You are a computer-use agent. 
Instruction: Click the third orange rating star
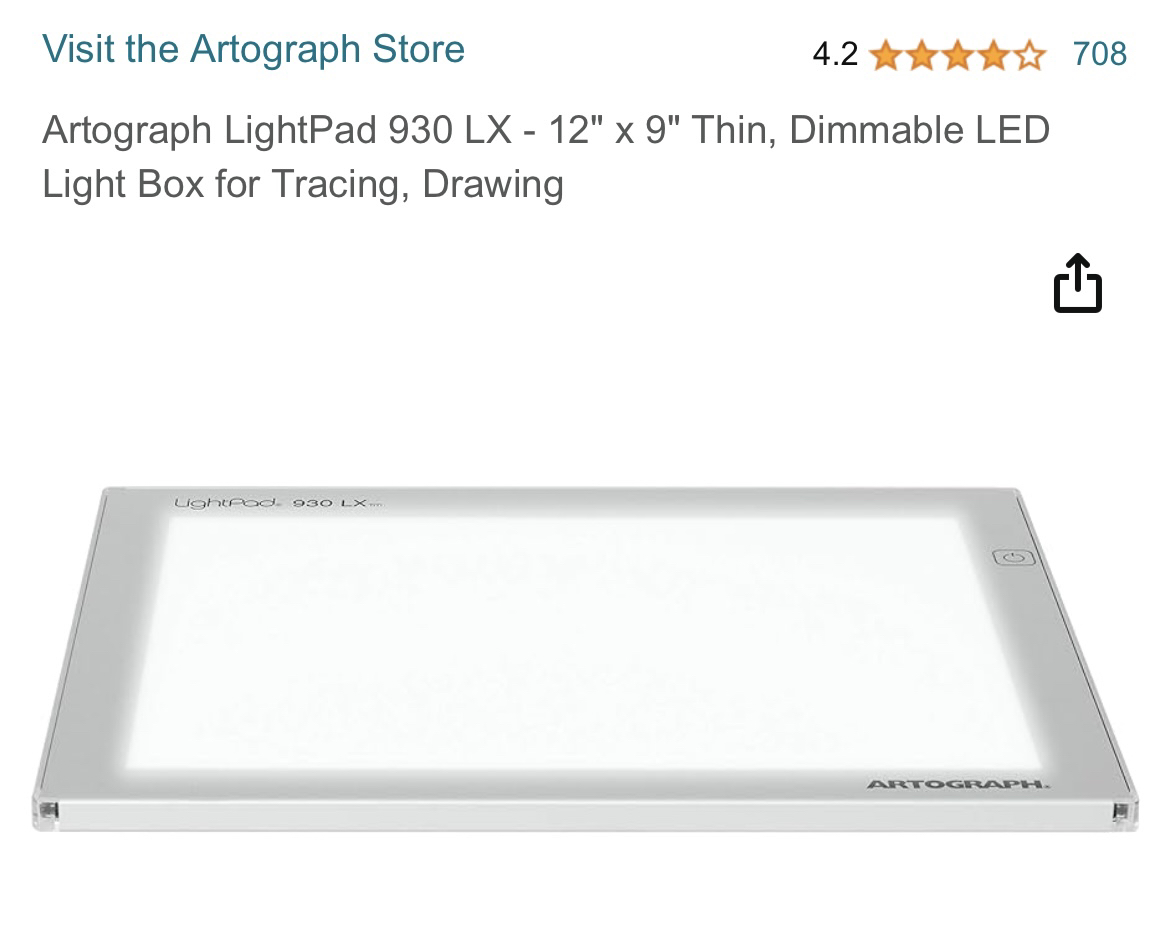[958, 54]
